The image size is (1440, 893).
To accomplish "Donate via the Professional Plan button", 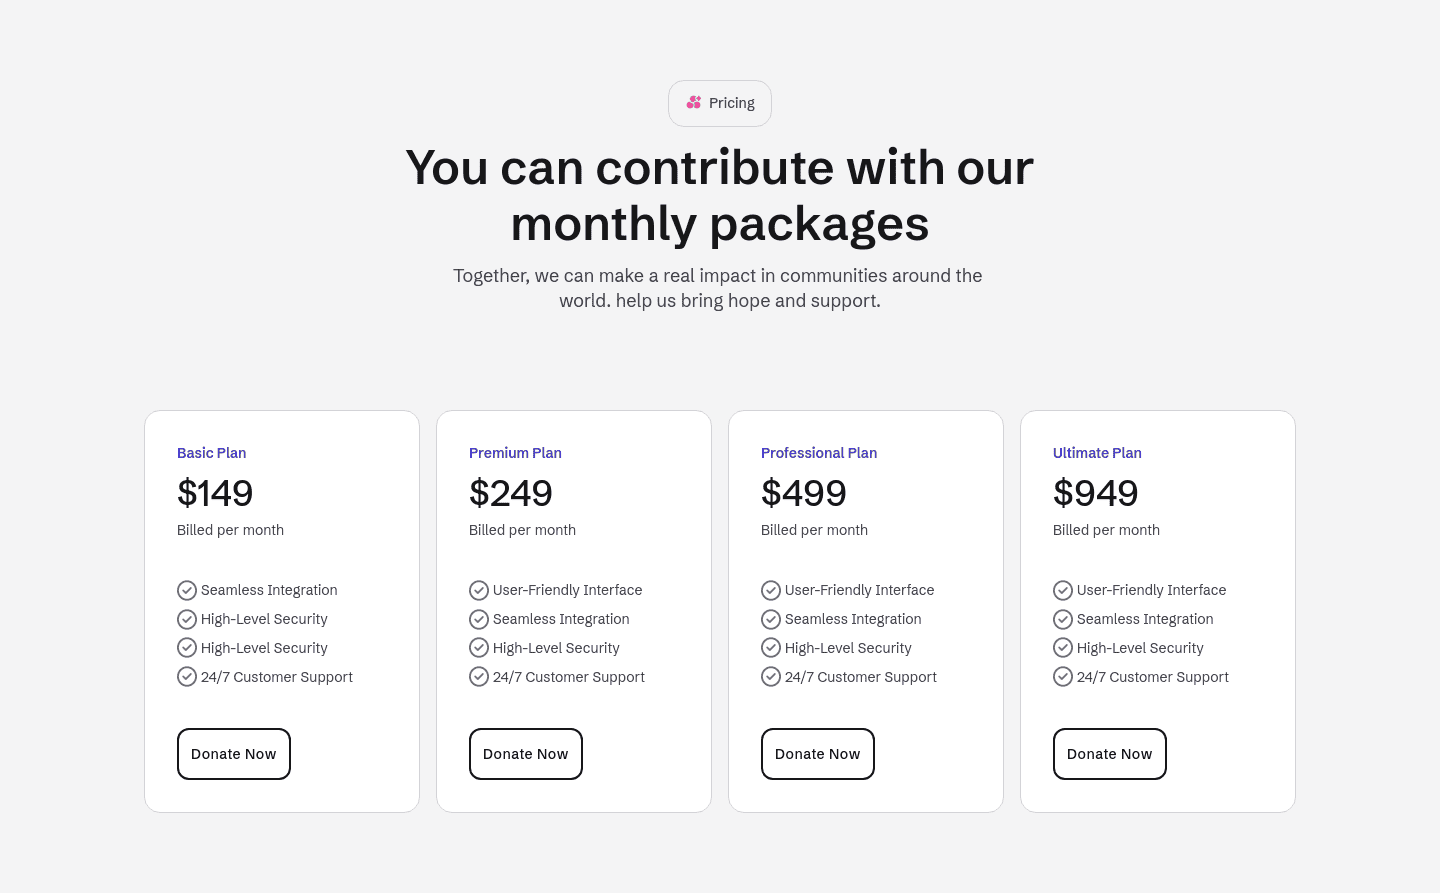I will pos(817,754).
